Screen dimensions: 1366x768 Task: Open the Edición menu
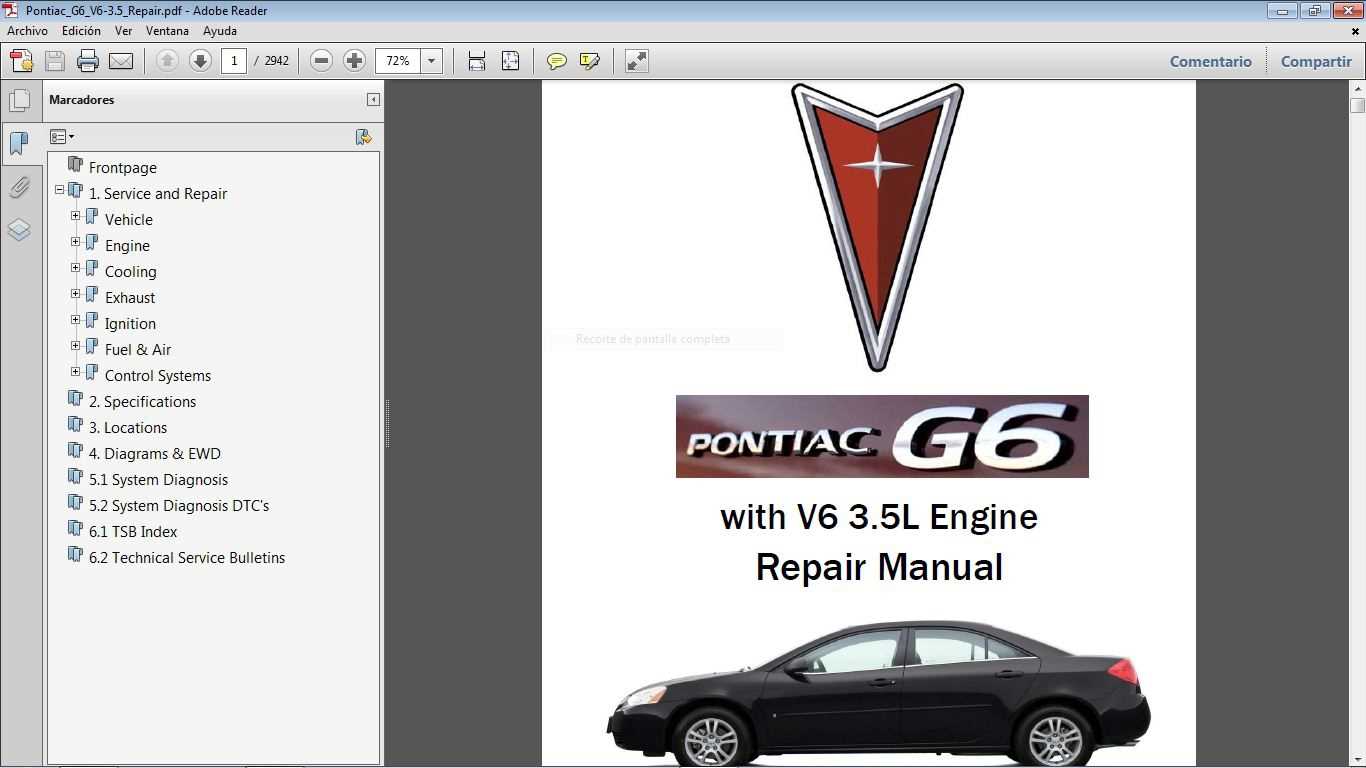81,31
